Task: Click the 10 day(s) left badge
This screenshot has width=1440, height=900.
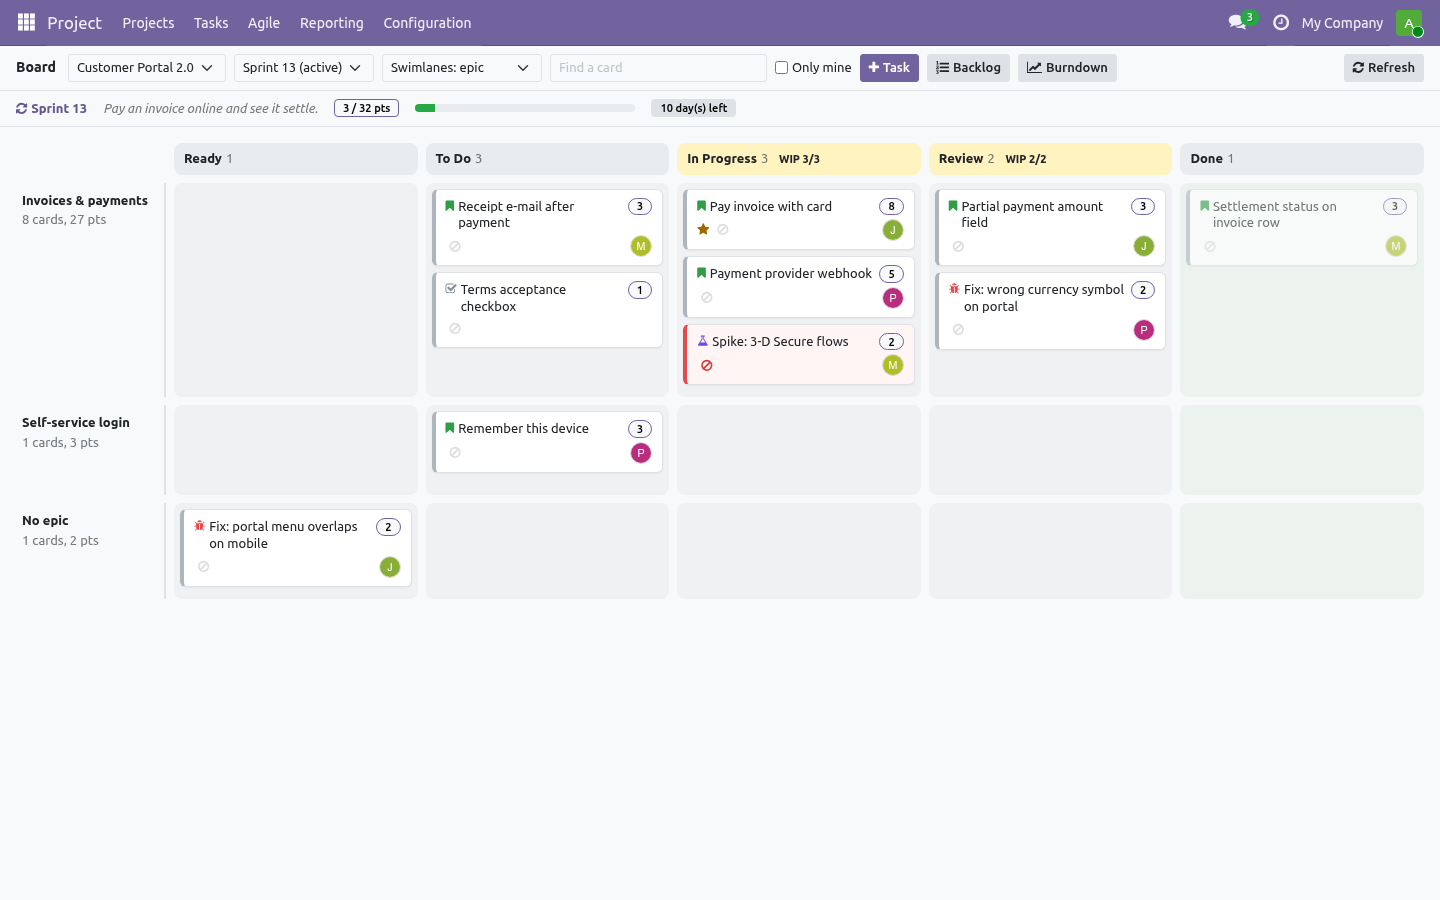Action: point(693,108)
